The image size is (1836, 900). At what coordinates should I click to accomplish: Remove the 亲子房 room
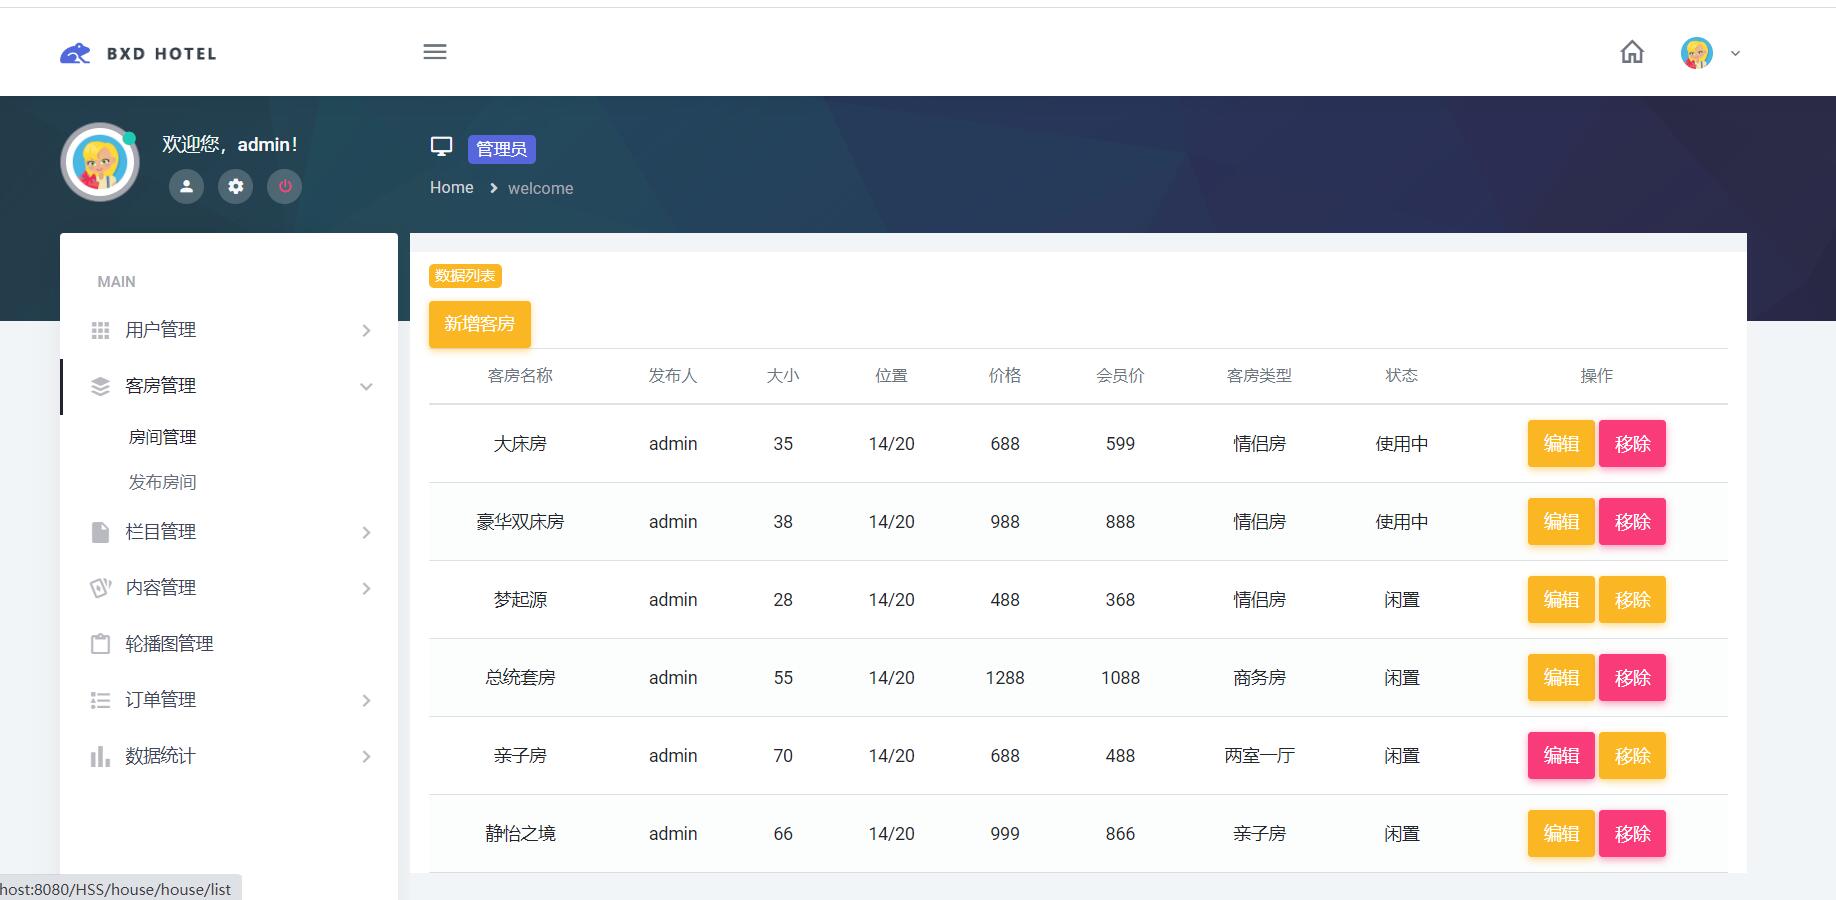point(1632,756)
